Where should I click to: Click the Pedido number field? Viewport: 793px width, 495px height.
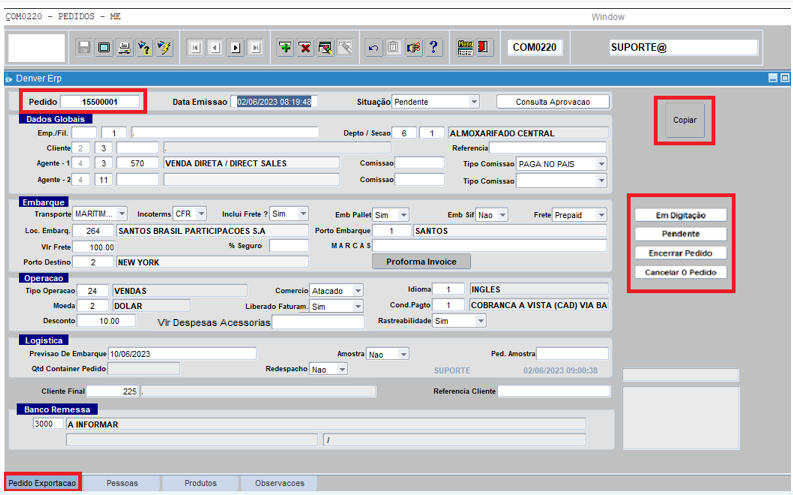(x=100, y=102)
